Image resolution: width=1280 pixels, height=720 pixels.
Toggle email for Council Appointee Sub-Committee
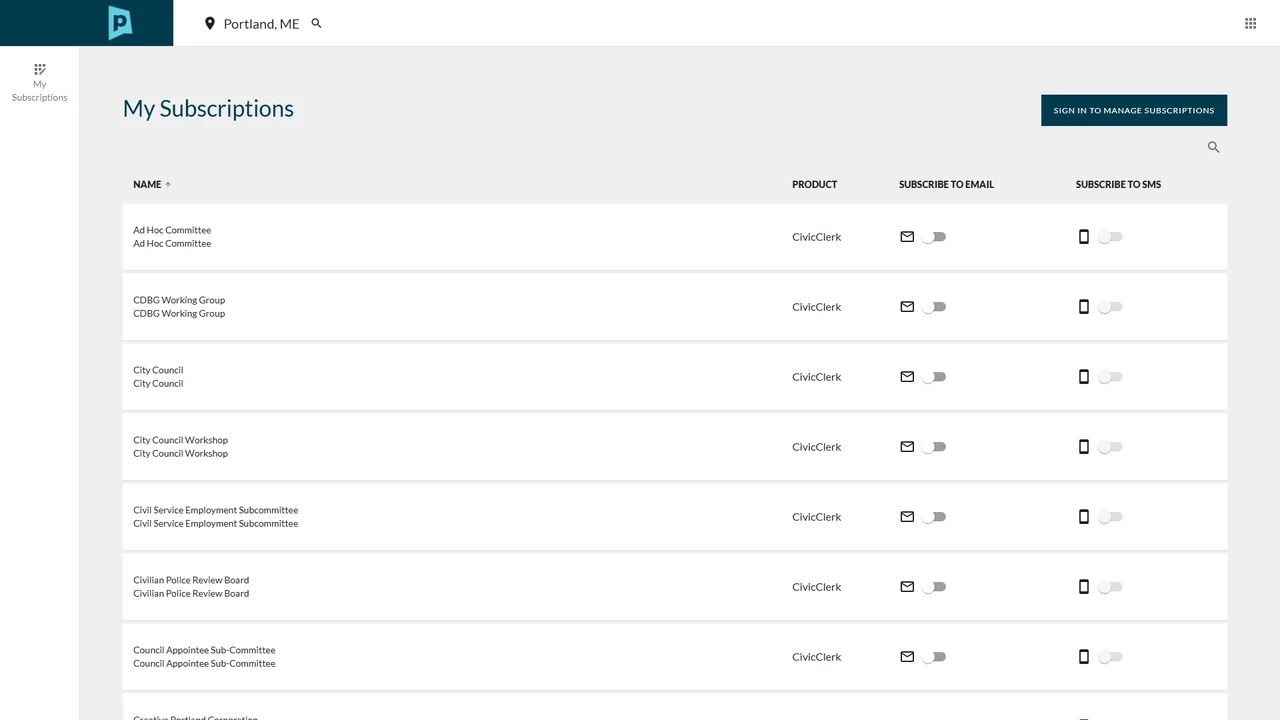(x=934, y=657)
